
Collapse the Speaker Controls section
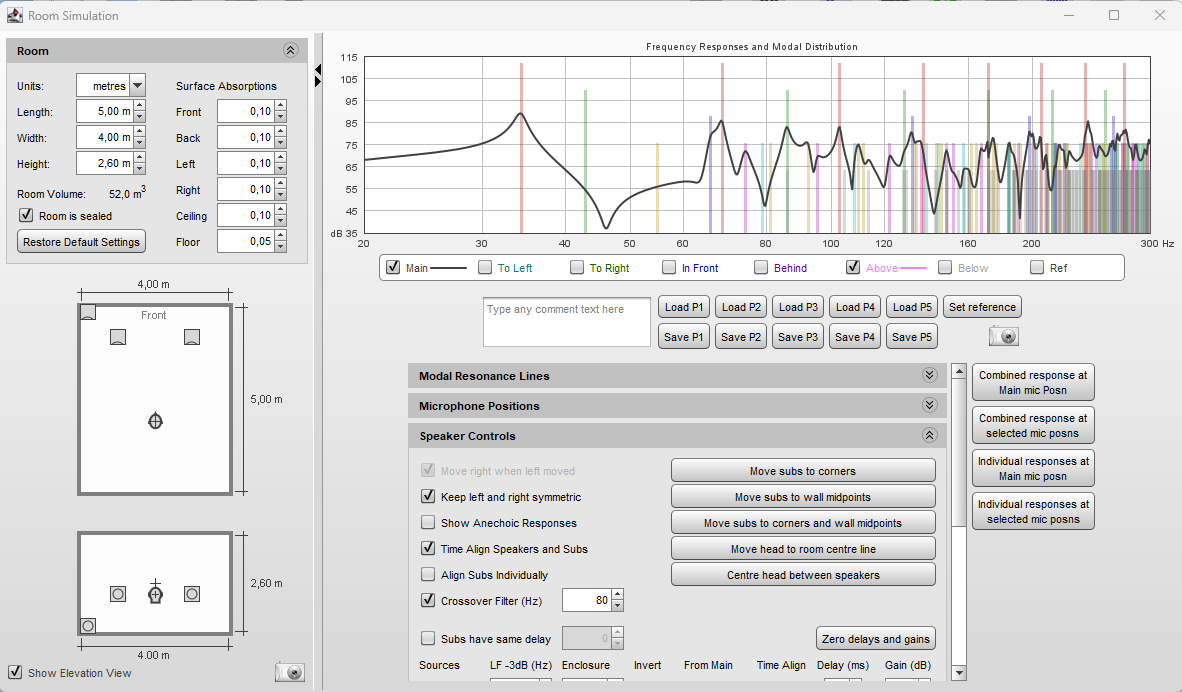[x=929, y=436]
